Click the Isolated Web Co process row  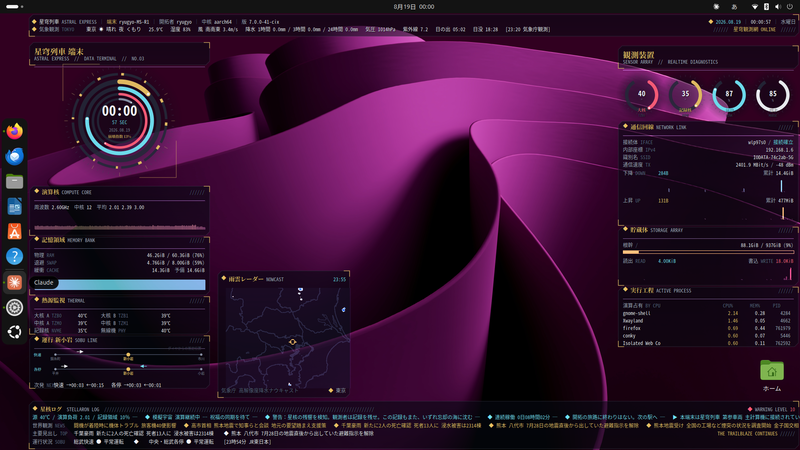tap(708, 343)
